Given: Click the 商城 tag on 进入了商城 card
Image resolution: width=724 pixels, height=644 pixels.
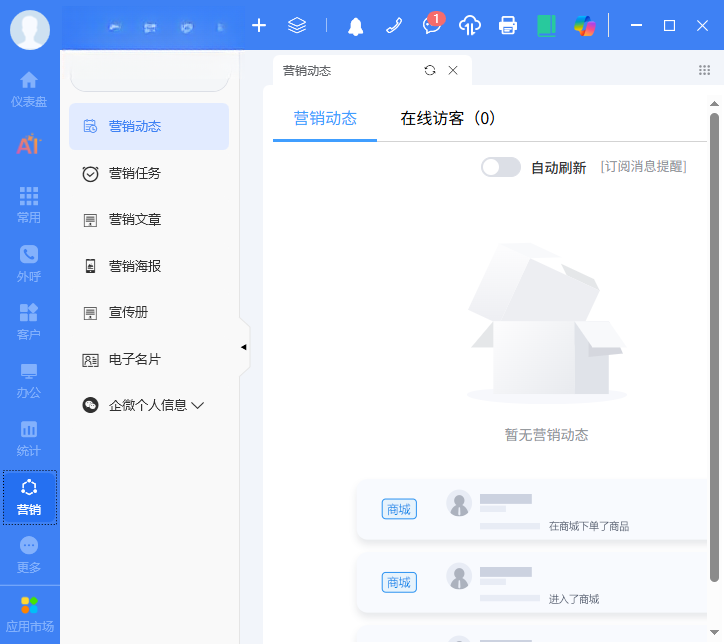Looking at the screenshot, I should (399, 583).
